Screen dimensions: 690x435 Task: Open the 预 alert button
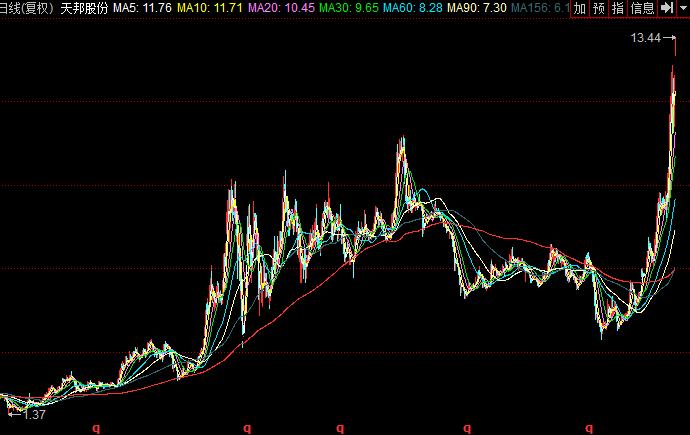click(x=598, y=8)
